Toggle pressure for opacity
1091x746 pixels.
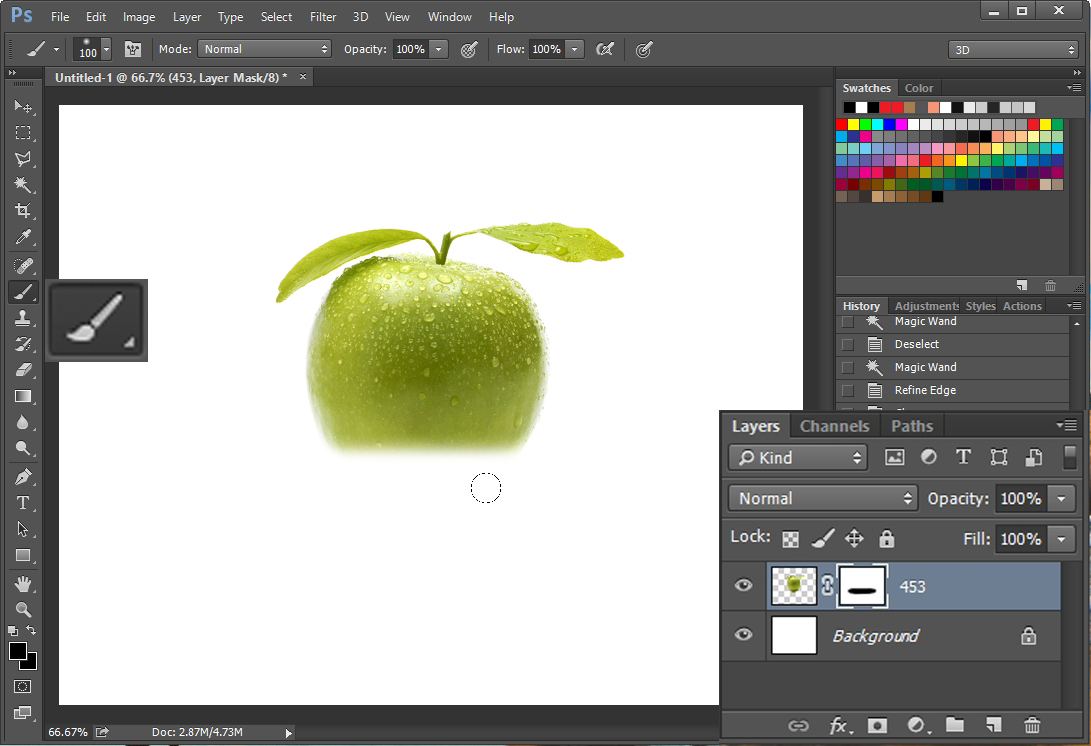click(469, 49)
